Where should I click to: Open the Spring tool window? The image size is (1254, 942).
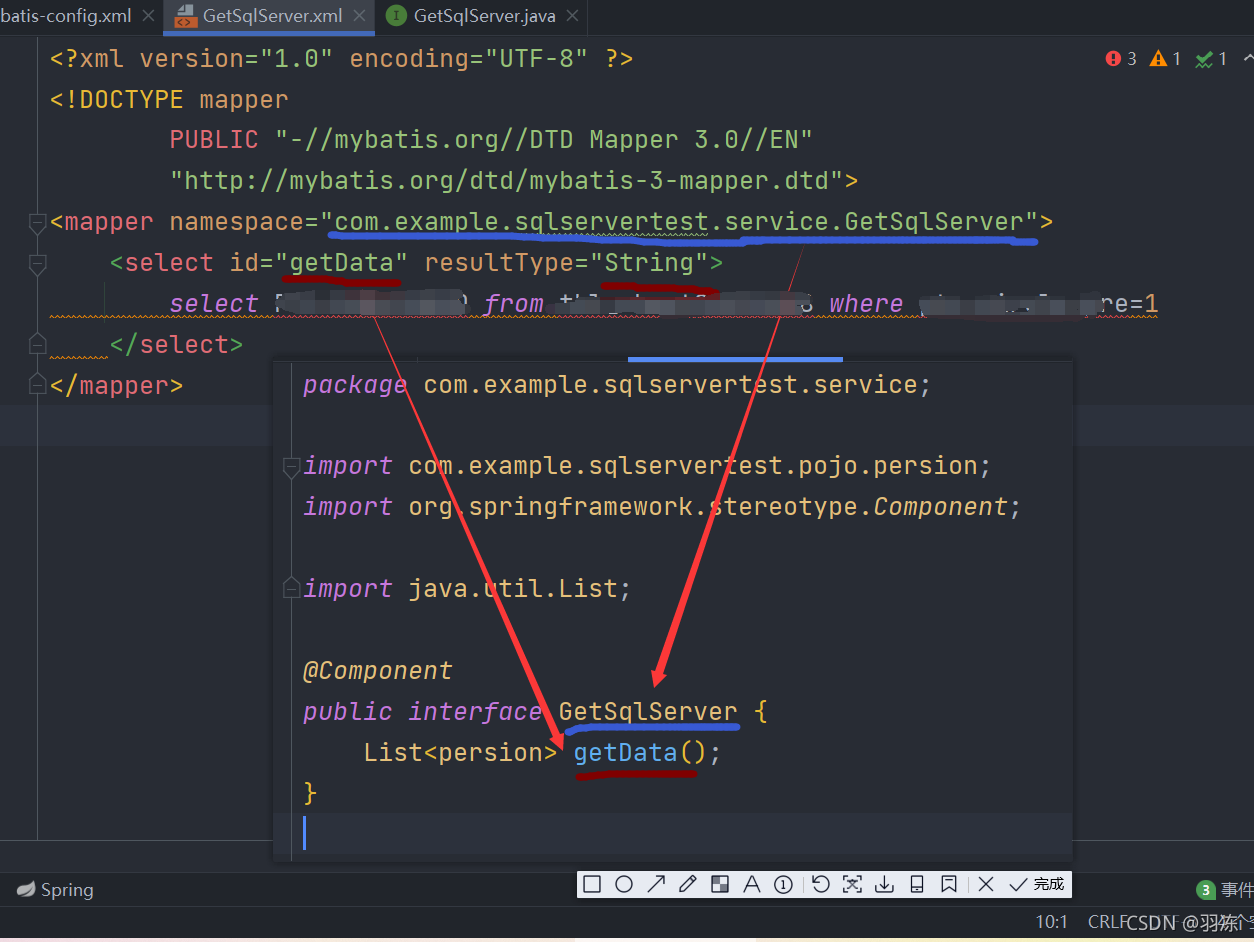pos(55,890)
